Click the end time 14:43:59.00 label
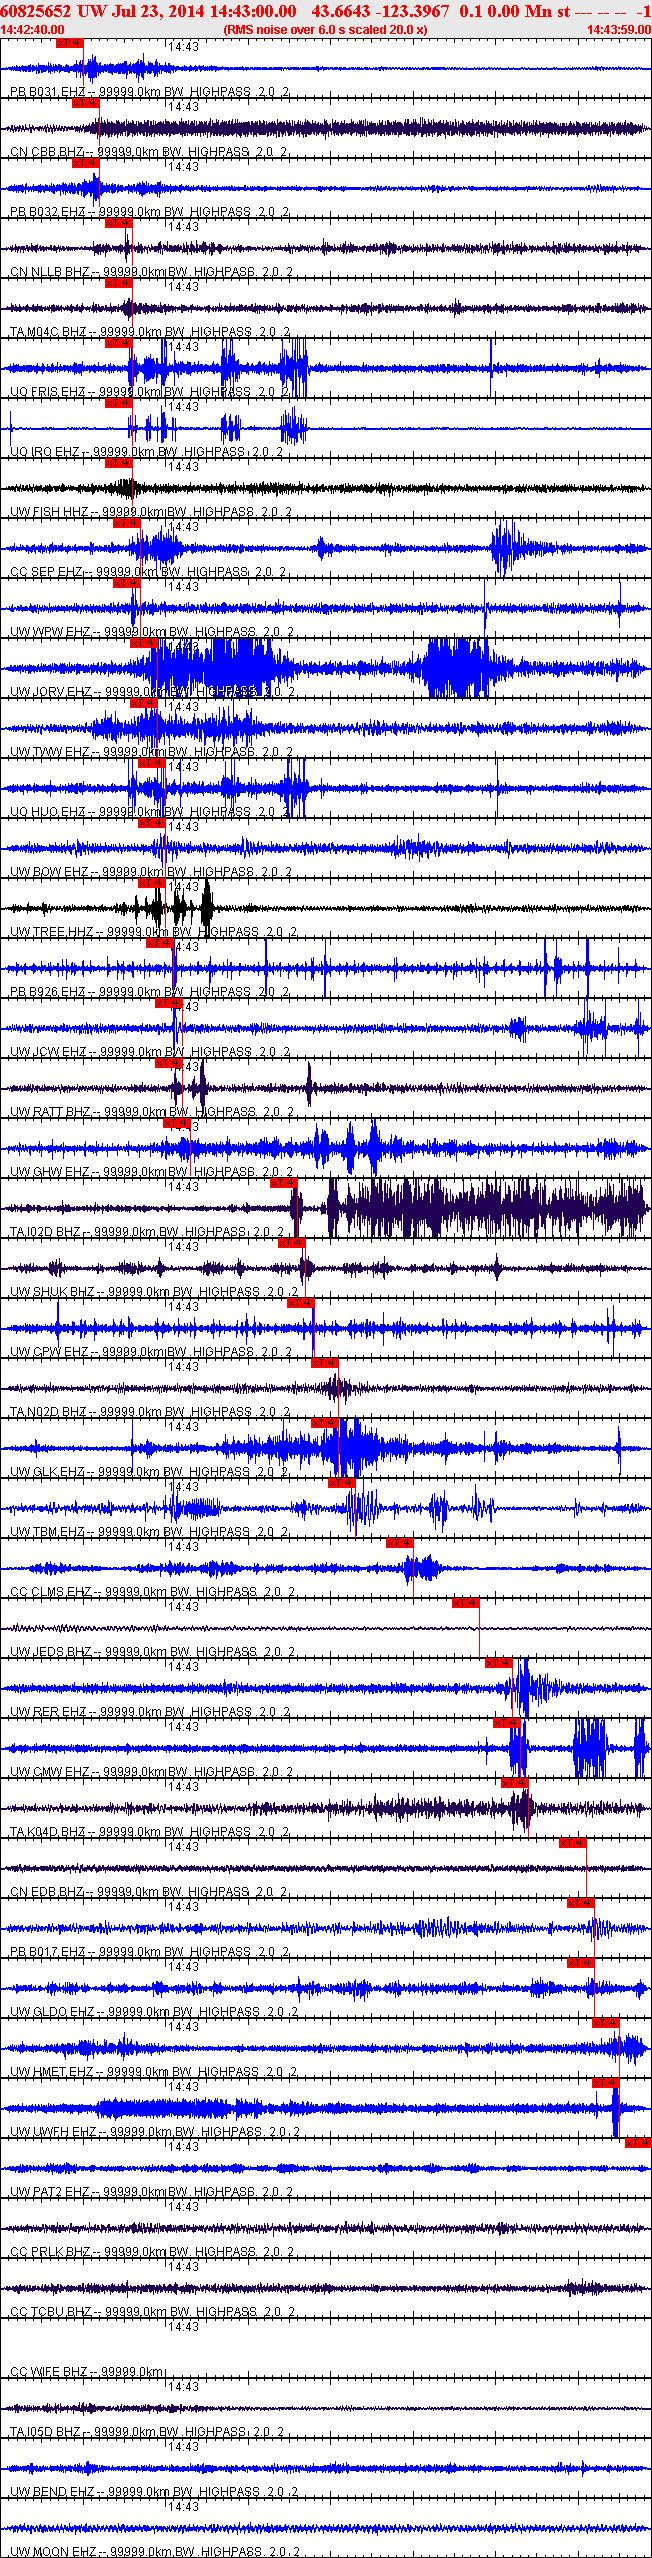 [619, 30]
